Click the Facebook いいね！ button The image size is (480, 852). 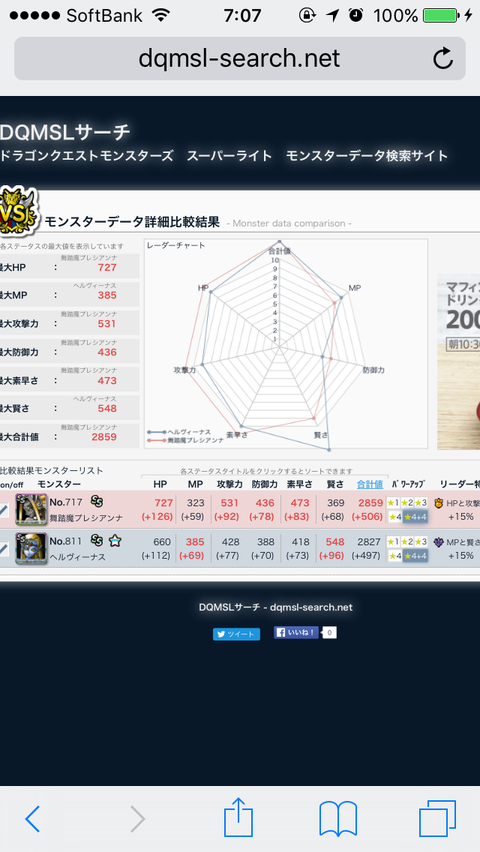point(296,632)
